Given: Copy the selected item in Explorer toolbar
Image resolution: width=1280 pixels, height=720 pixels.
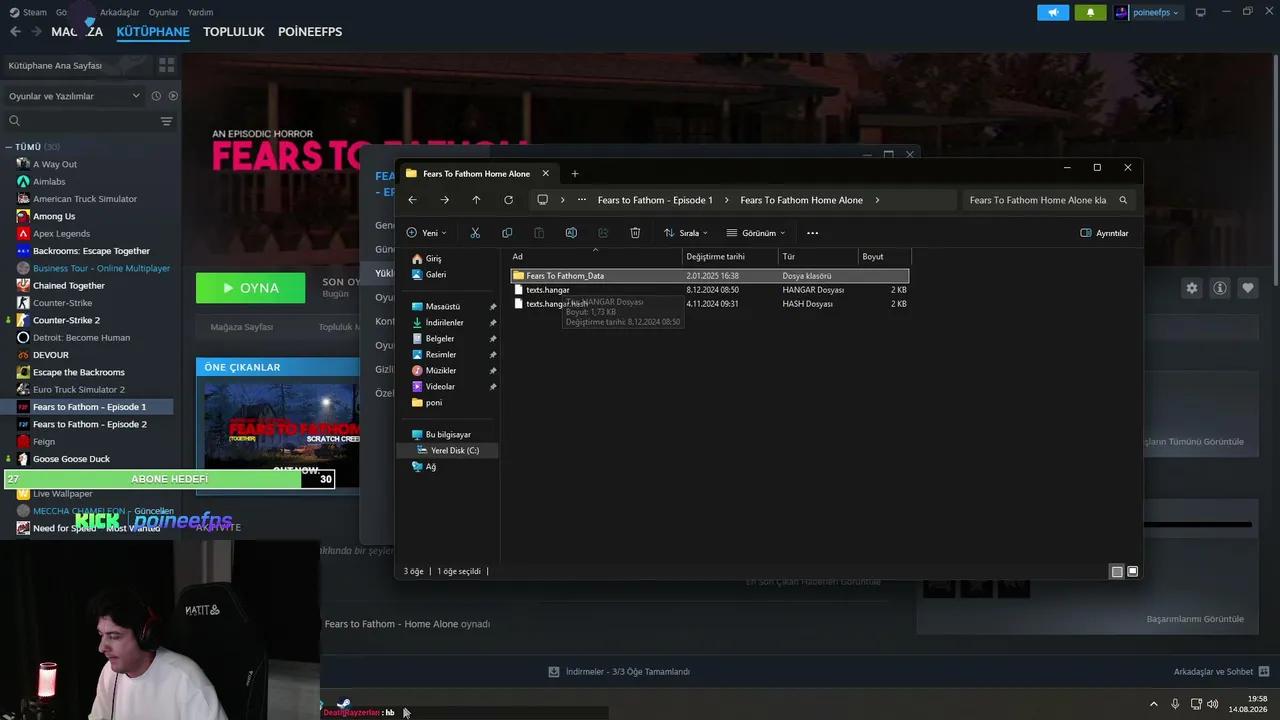Looking at the screenshot, I should pyautogui.click(x=507, y=233).
